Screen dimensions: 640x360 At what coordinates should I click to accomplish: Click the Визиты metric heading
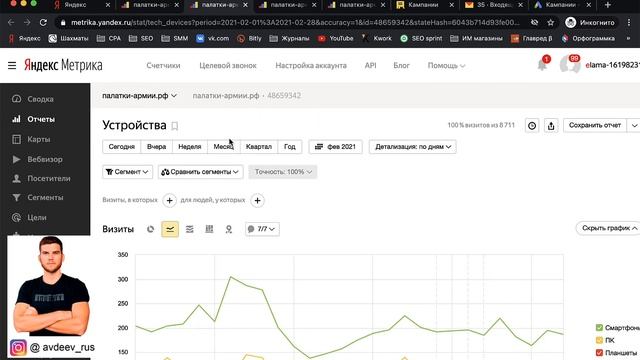pos(118,229)
